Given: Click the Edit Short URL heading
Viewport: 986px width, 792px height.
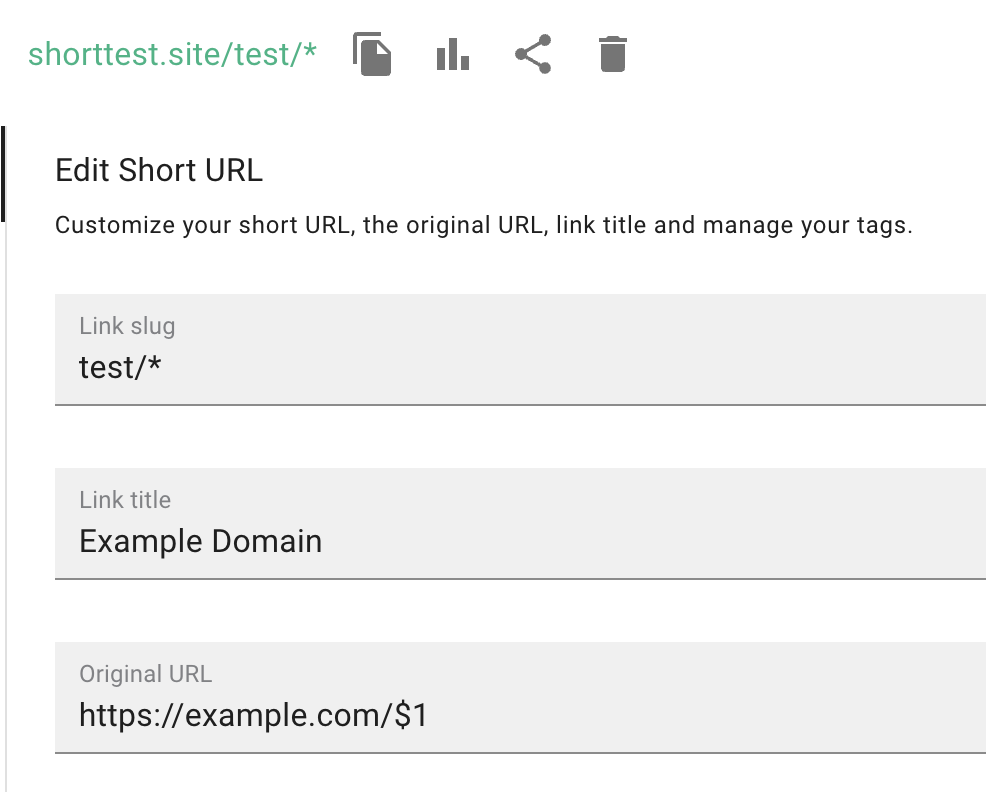Looking at the screenshot, I should [158, 170].
